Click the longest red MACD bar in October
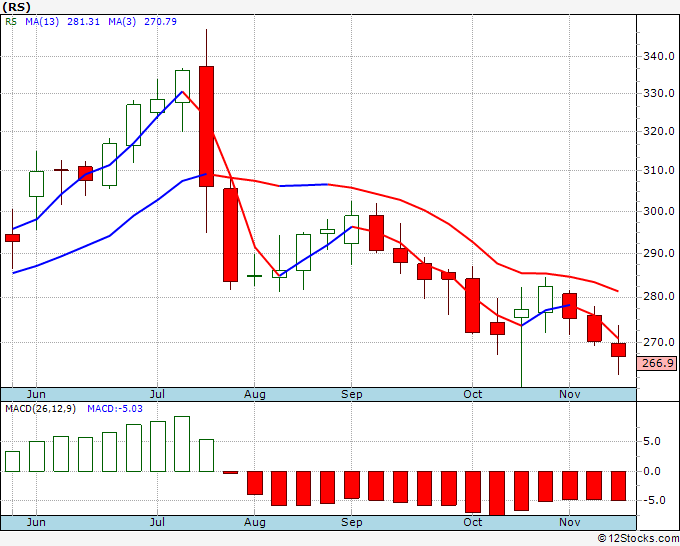The image size is (680, 546). pos(497,493)
